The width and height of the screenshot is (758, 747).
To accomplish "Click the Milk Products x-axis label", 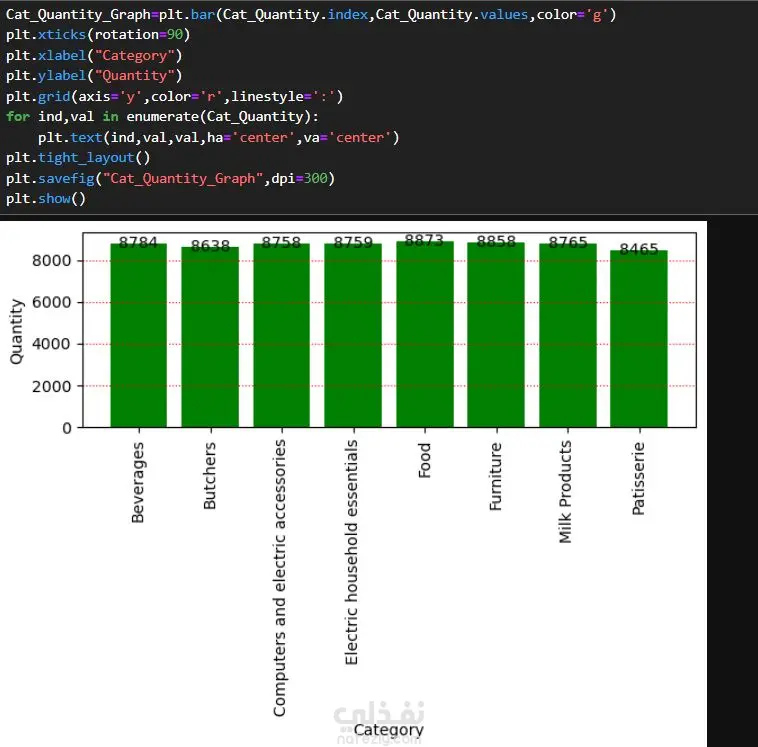I will coord(565,492).
